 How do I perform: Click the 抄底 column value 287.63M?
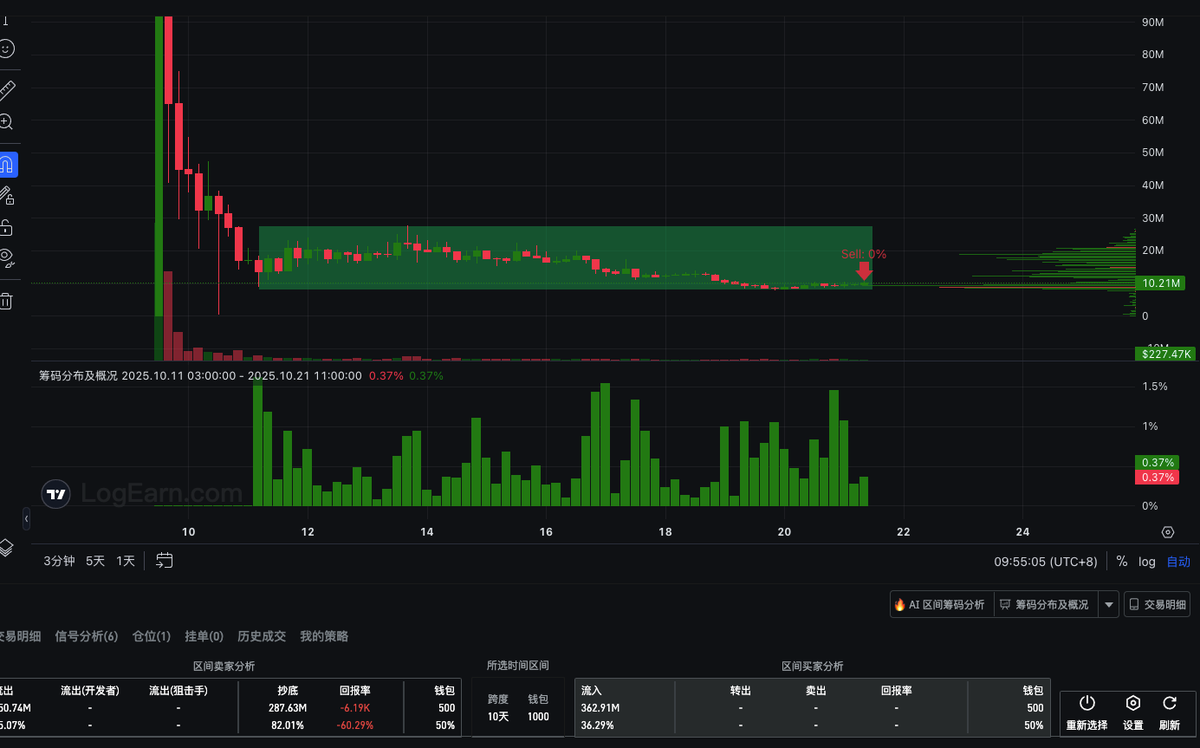[286, 708]
